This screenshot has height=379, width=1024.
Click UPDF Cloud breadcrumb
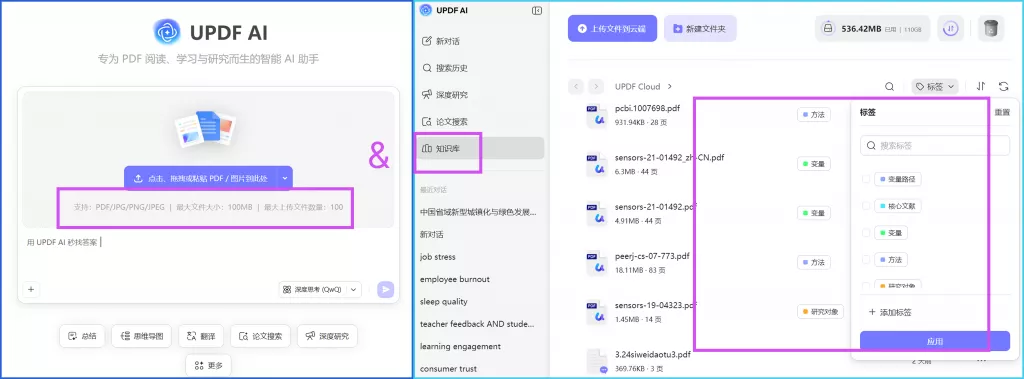[637, 86]
